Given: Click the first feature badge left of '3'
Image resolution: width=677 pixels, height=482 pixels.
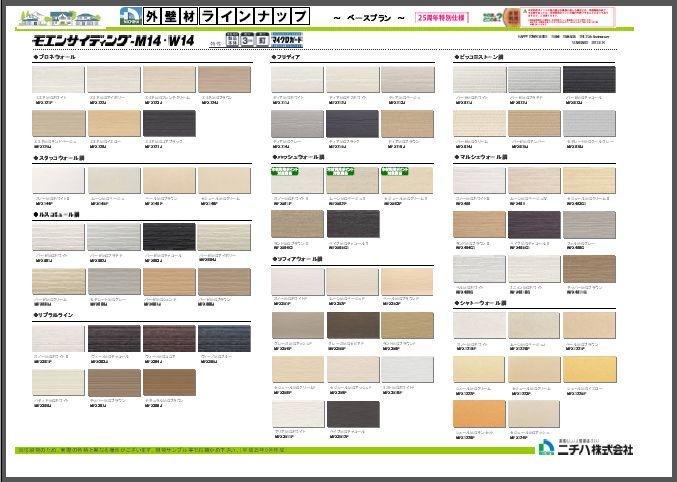Looking at the screenshot, I should (232, 40).
